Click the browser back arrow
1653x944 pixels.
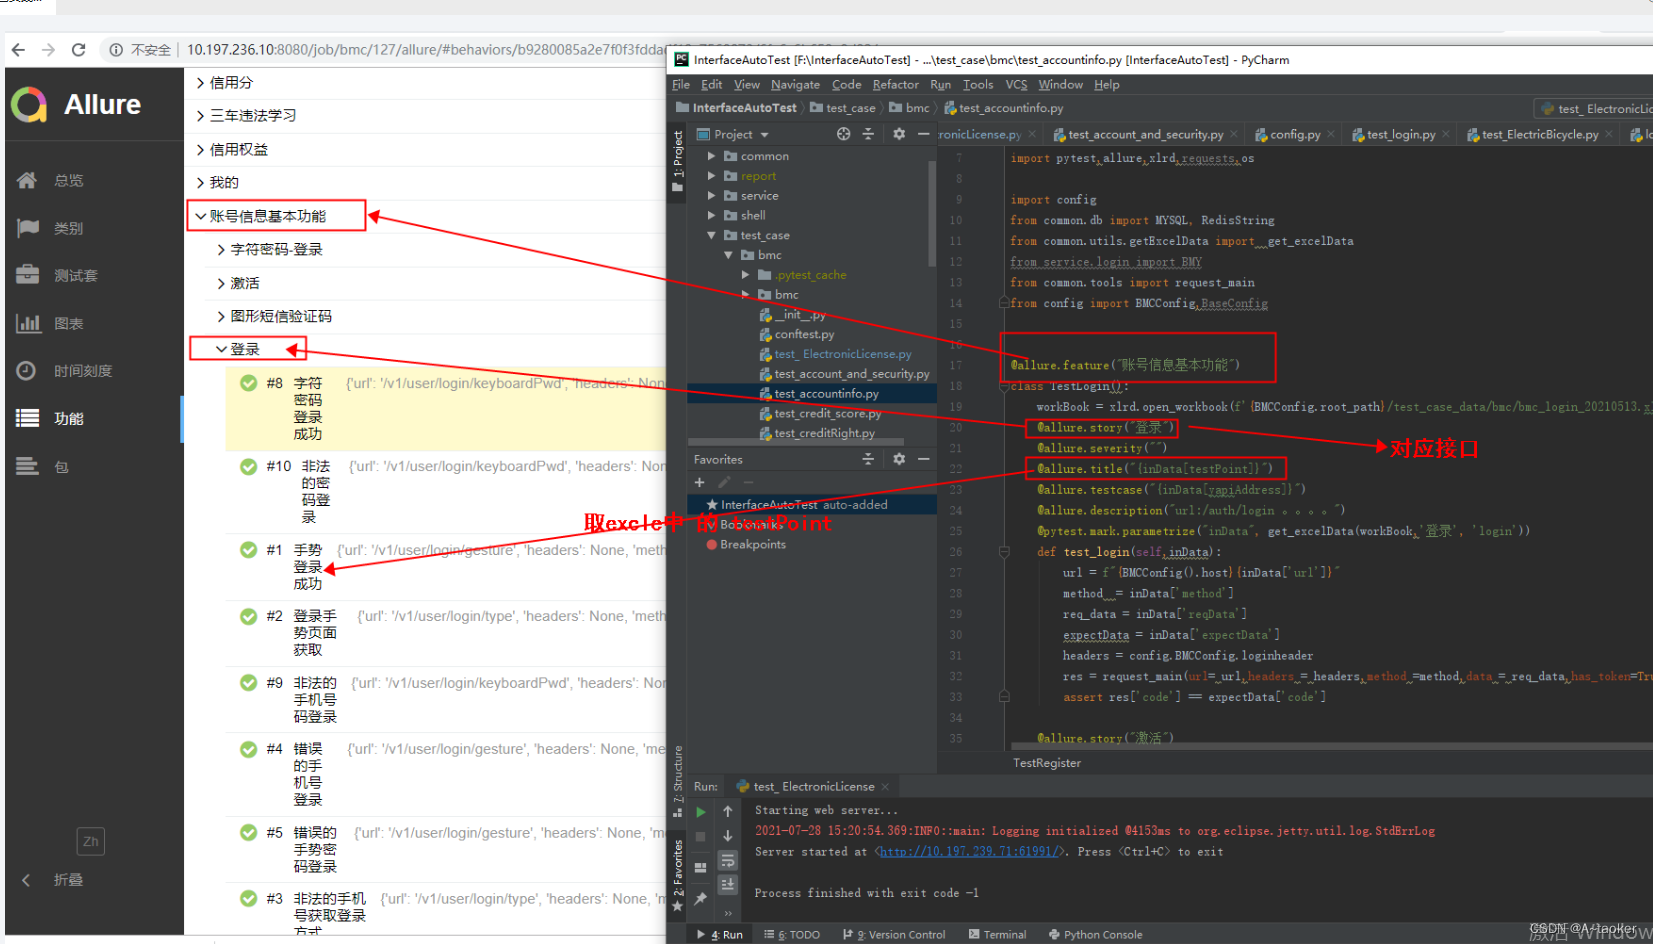[18, 49]
